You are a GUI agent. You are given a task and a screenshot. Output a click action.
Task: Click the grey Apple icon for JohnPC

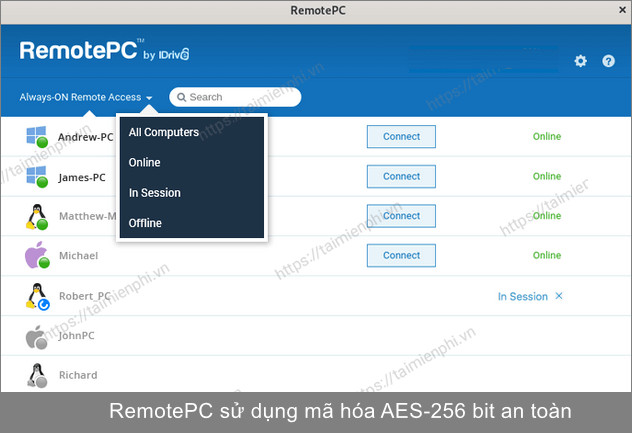point(37,337)
